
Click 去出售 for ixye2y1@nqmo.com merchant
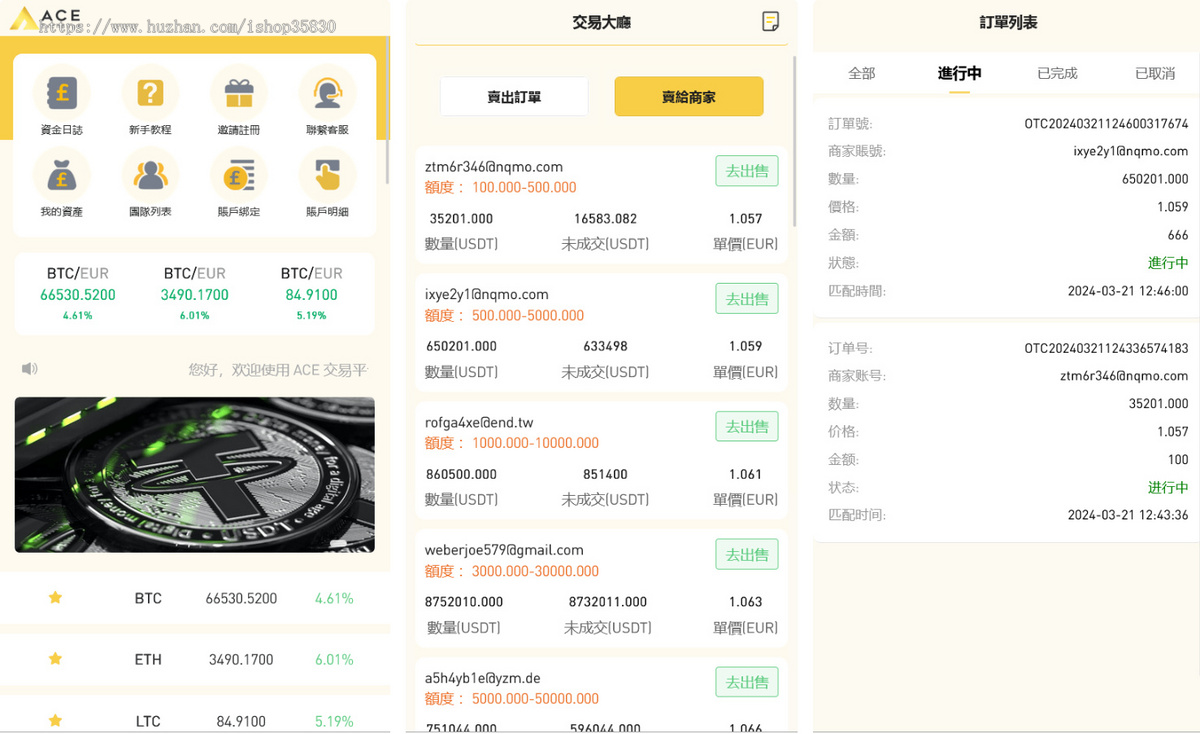pyautogui.click(x=747, y=299)
